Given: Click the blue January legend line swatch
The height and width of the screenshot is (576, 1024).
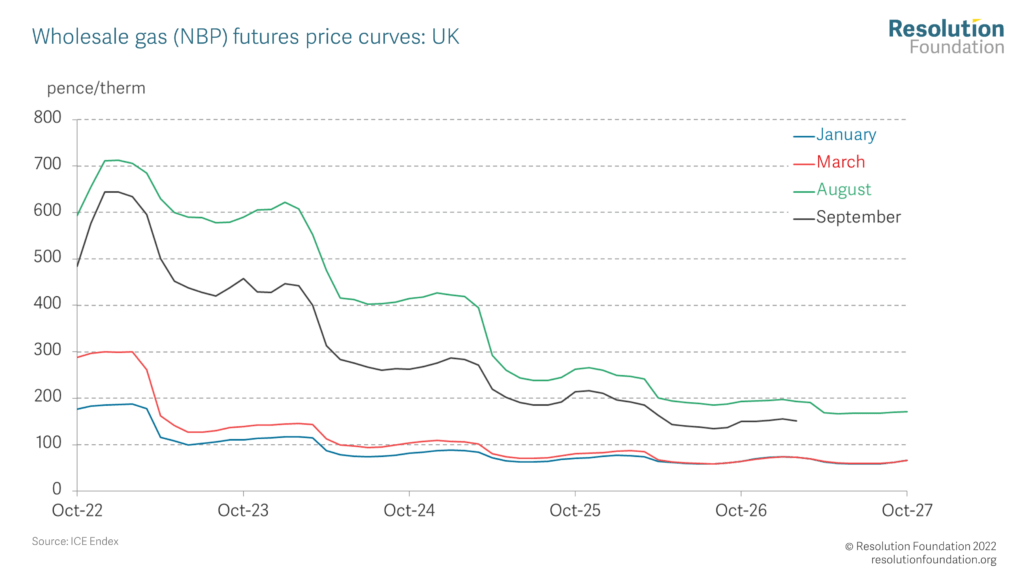Looking at the screenshot, I should pyautogui.click(x=804, y=136).
